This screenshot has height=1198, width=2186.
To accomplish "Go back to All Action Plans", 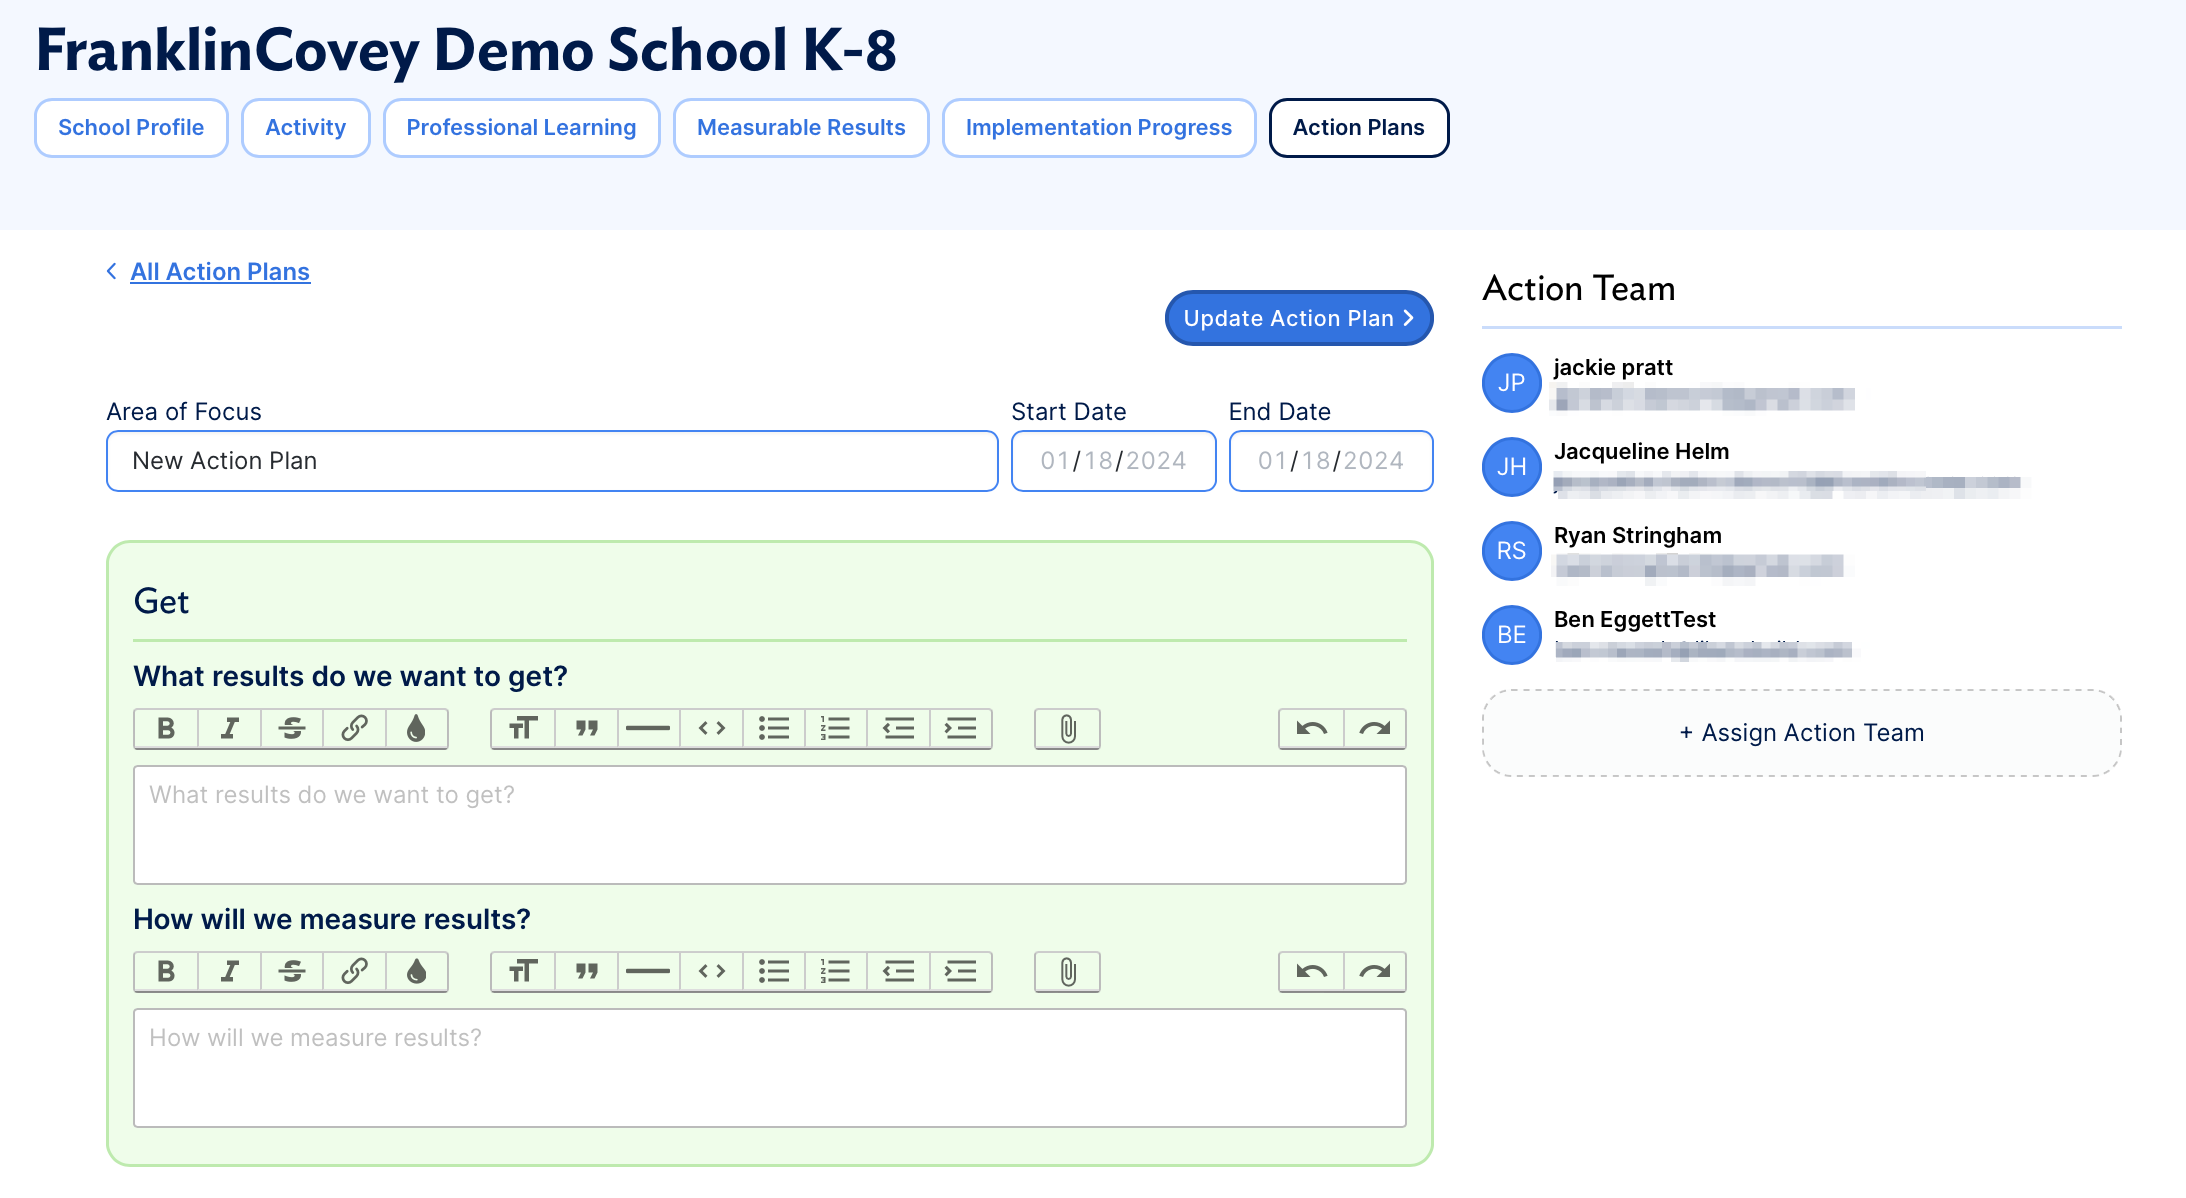I will pos(219,272).
